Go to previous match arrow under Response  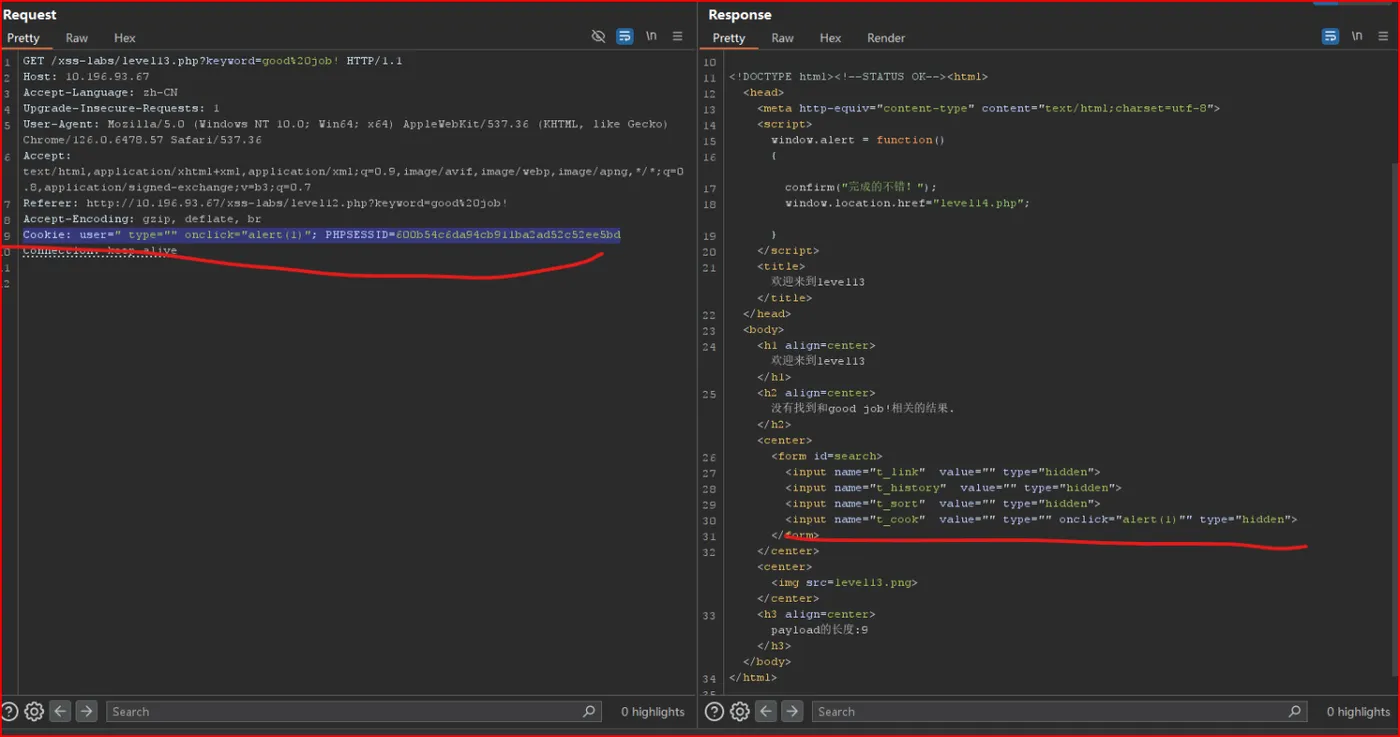pyautogui.click(x=766, y=711)
